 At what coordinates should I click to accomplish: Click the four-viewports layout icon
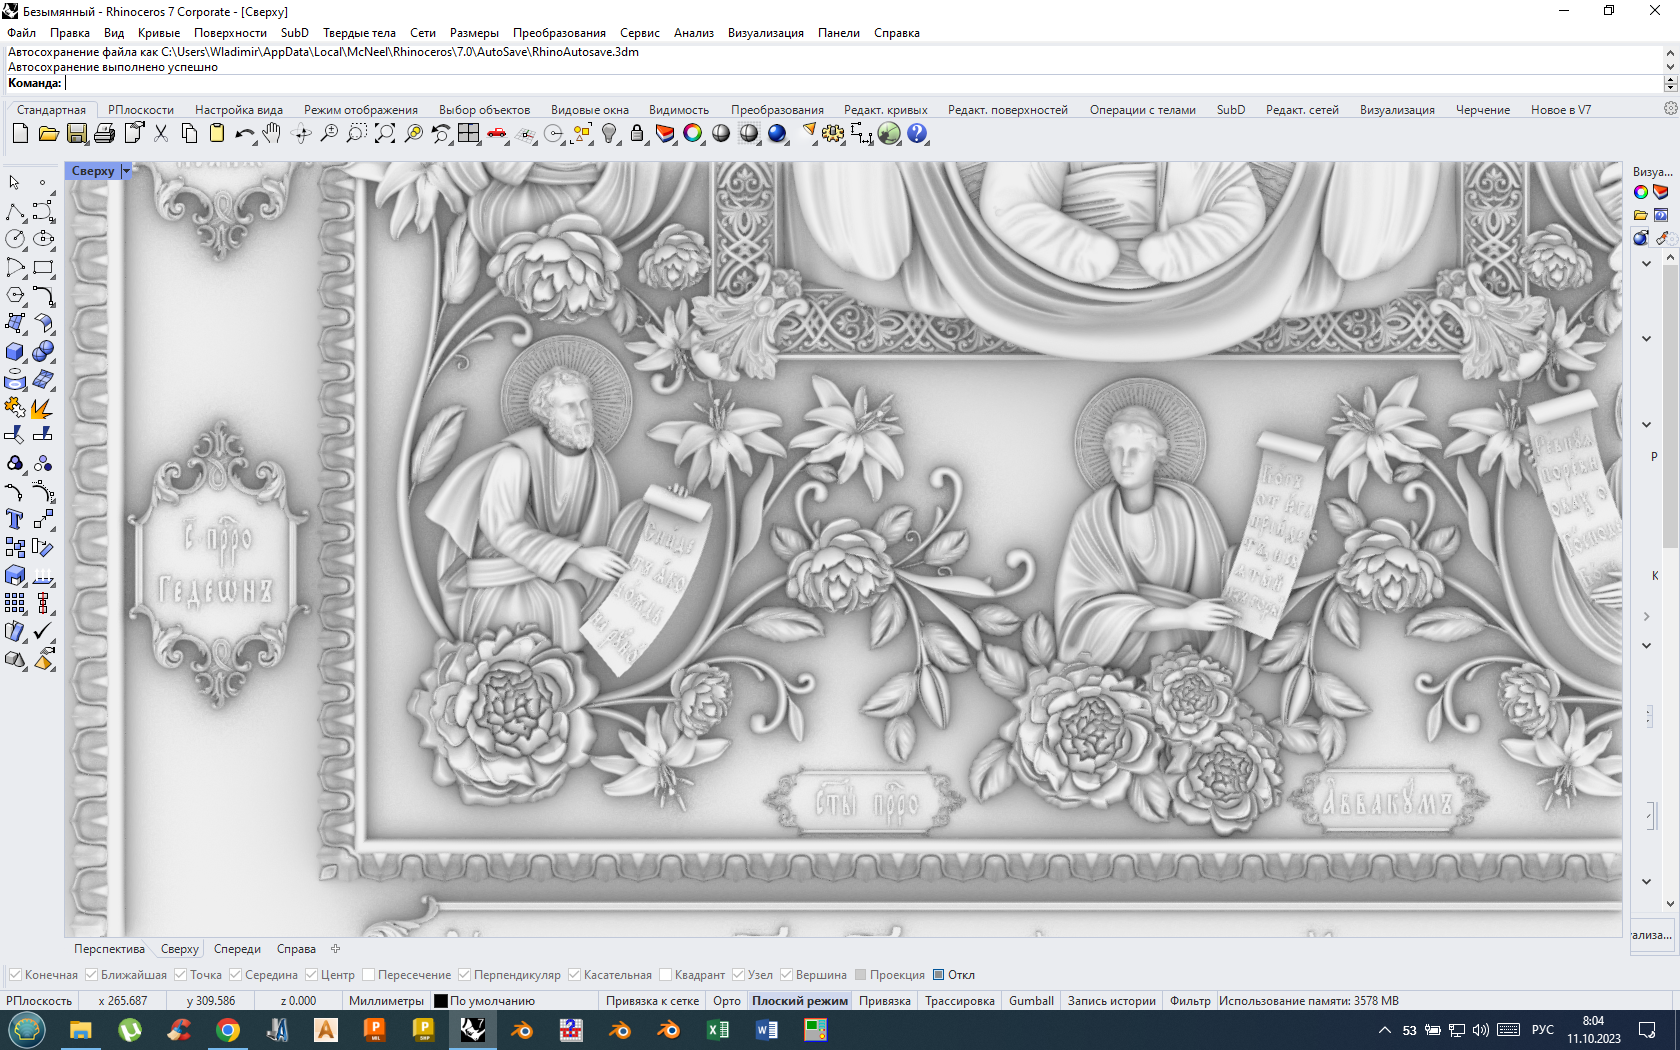click(x=468, y=133)
